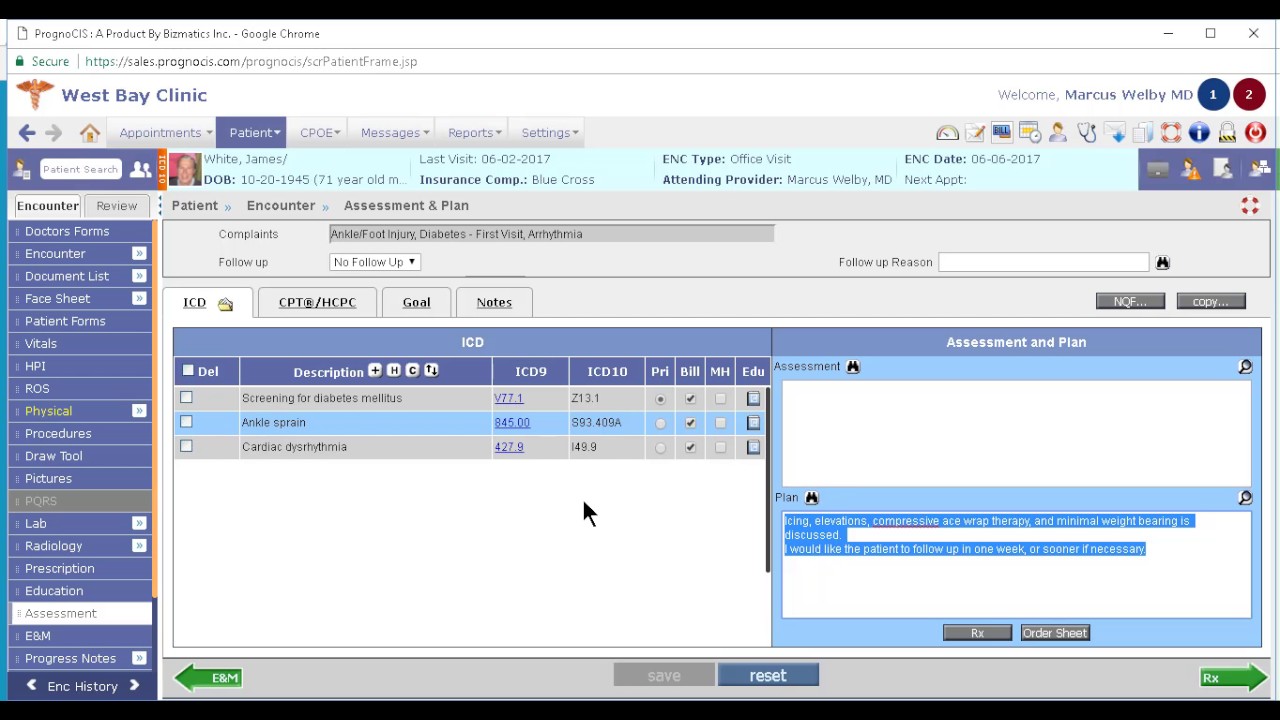
Task: Uncheck Bill for Ankle sprain
Action: 690,423
